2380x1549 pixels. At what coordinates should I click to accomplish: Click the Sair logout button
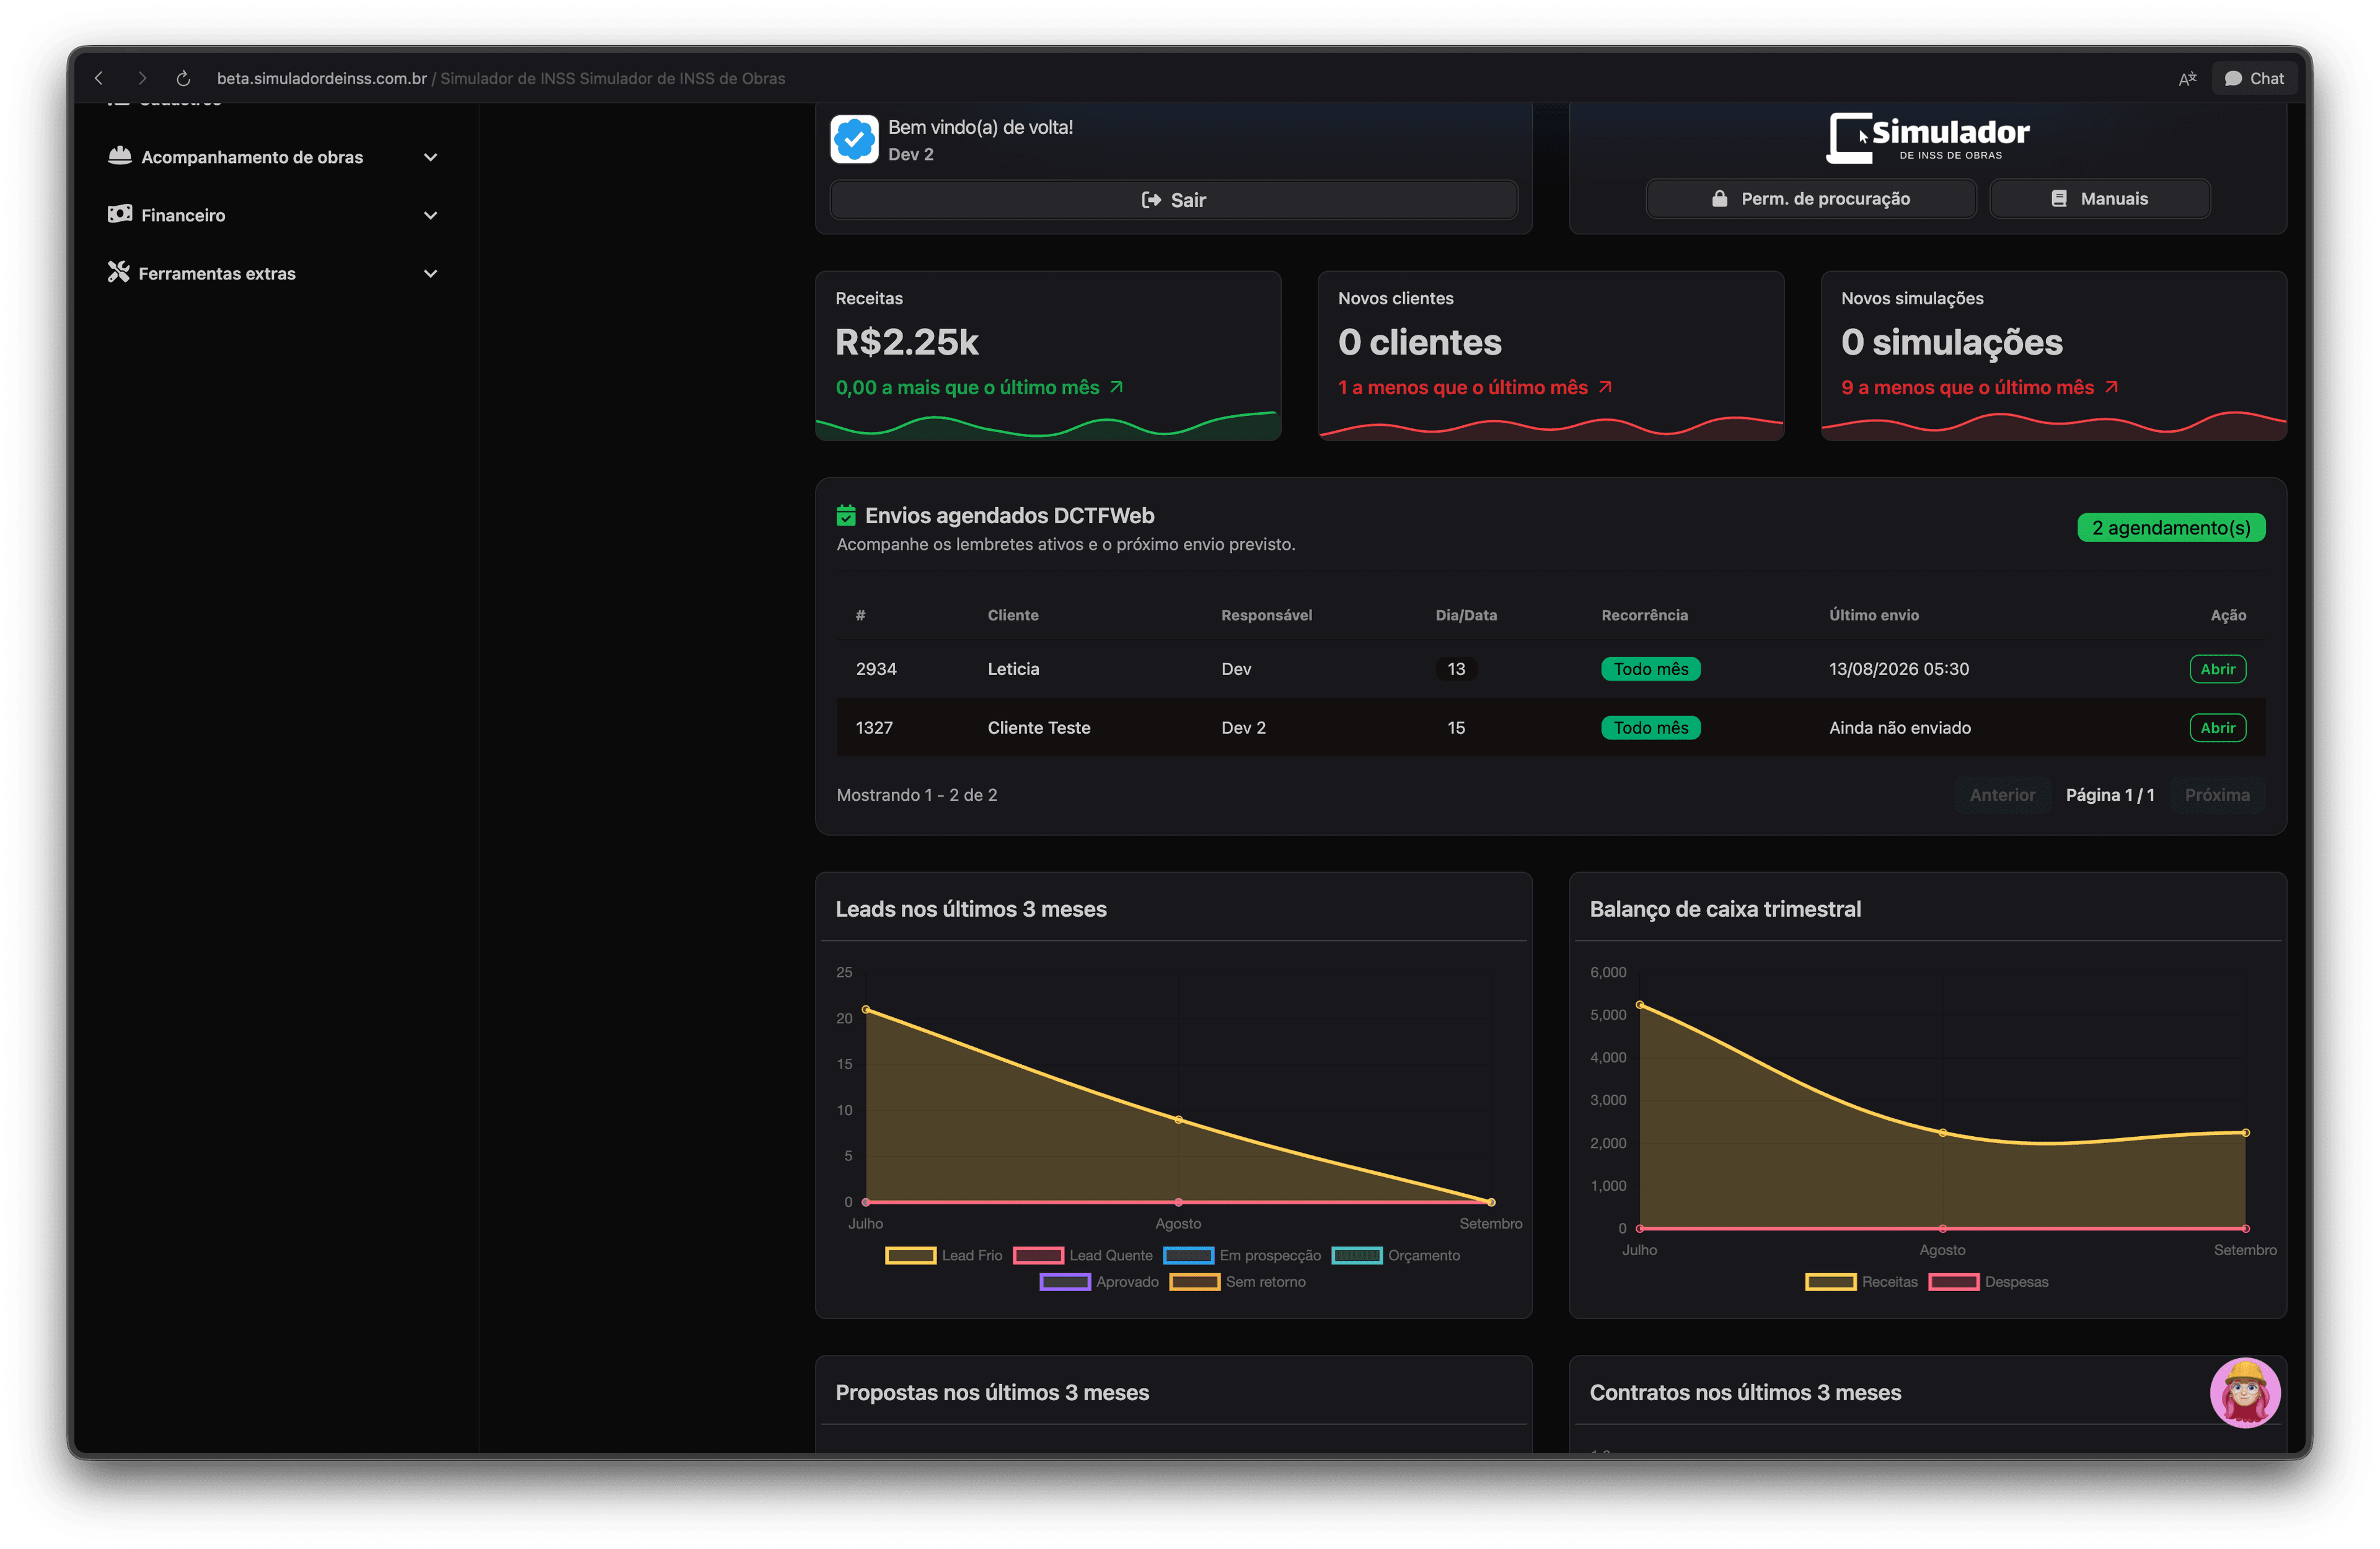pos(1173,200)
